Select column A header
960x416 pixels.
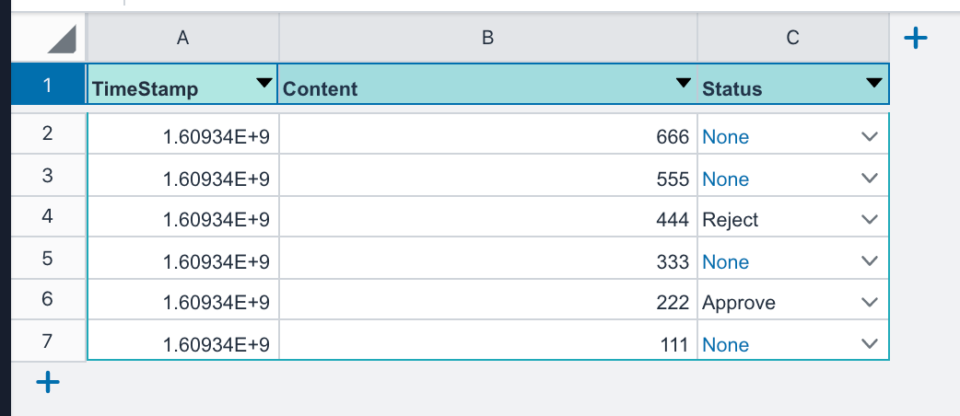pos(182,38)
